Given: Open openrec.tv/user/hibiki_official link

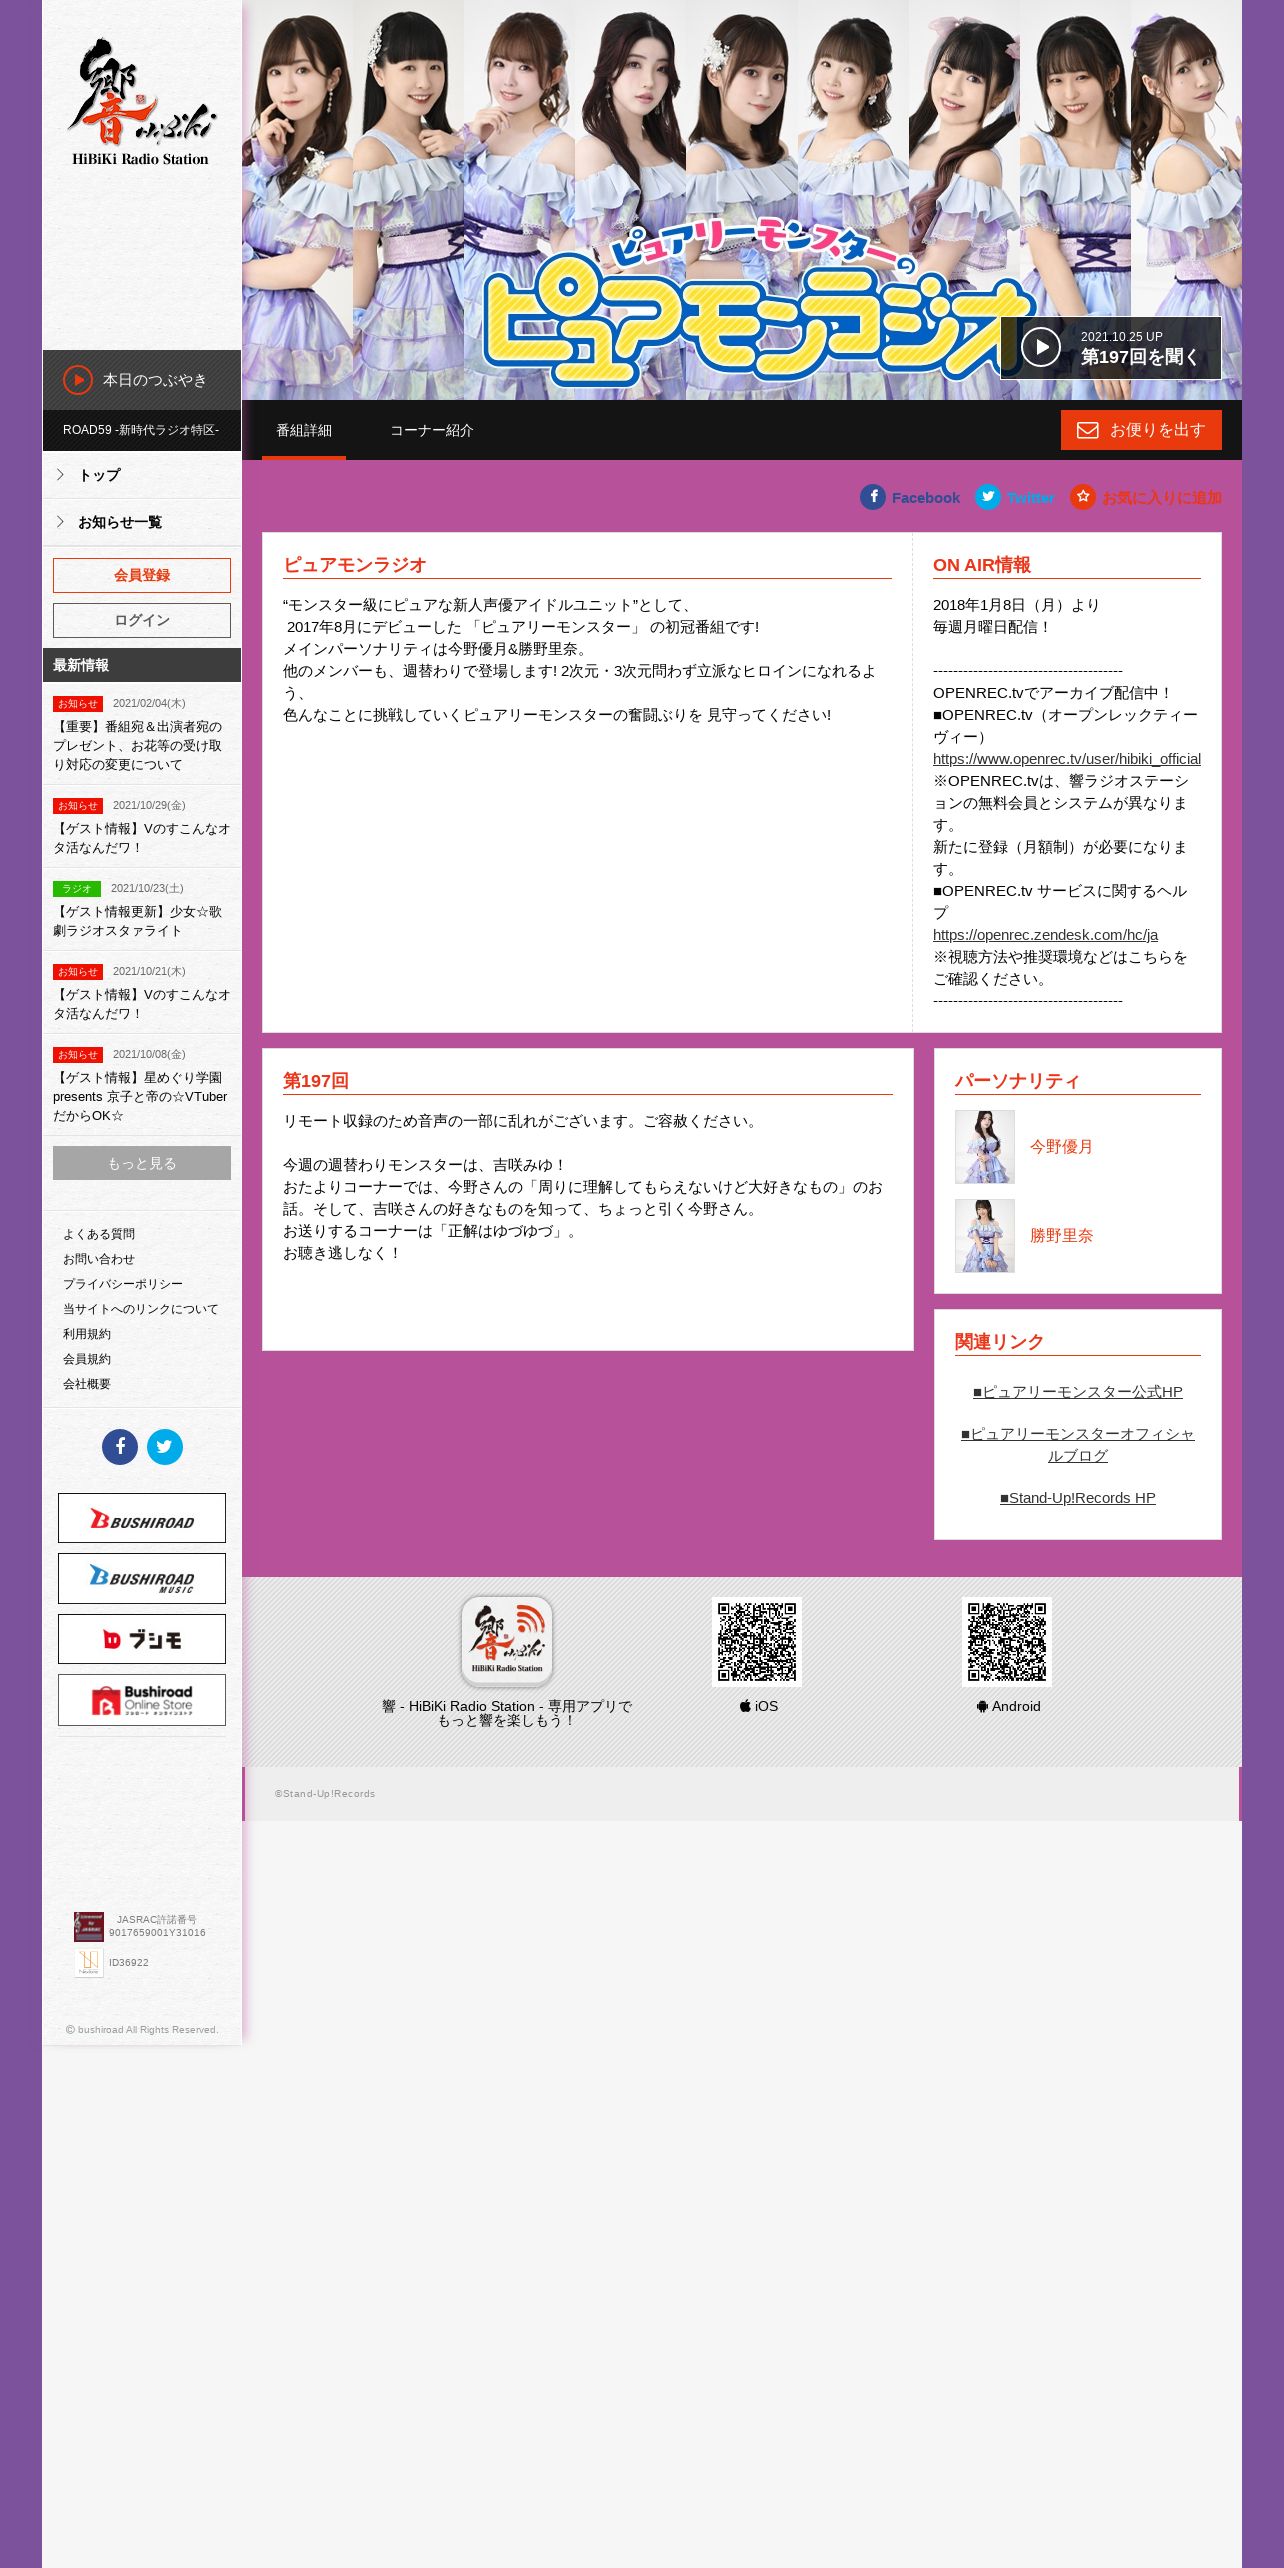Looking at the screenshot, I should [x=1067, y=759].
